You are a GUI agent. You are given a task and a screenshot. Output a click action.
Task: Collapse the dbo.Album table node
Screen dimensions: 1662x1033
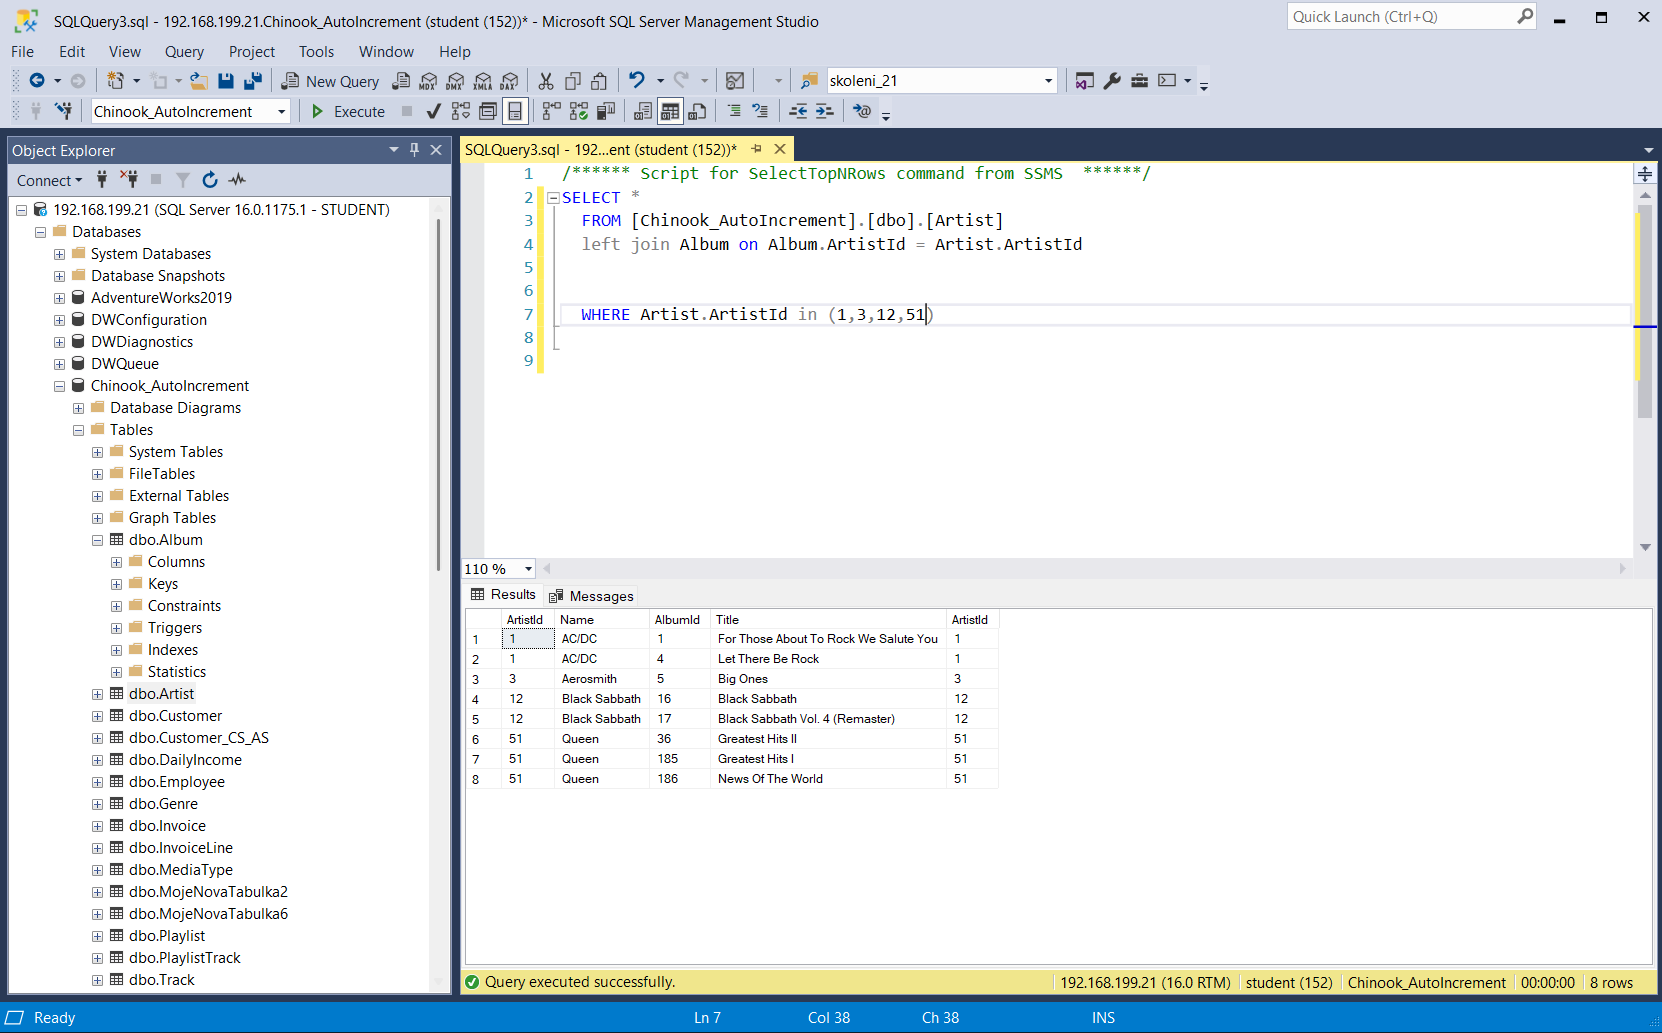tap(97, 540)
